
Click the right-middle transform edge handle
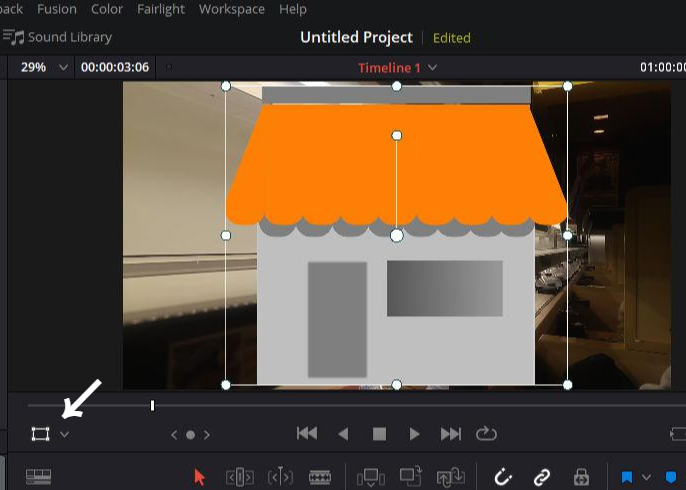click(x=567, y=236)
